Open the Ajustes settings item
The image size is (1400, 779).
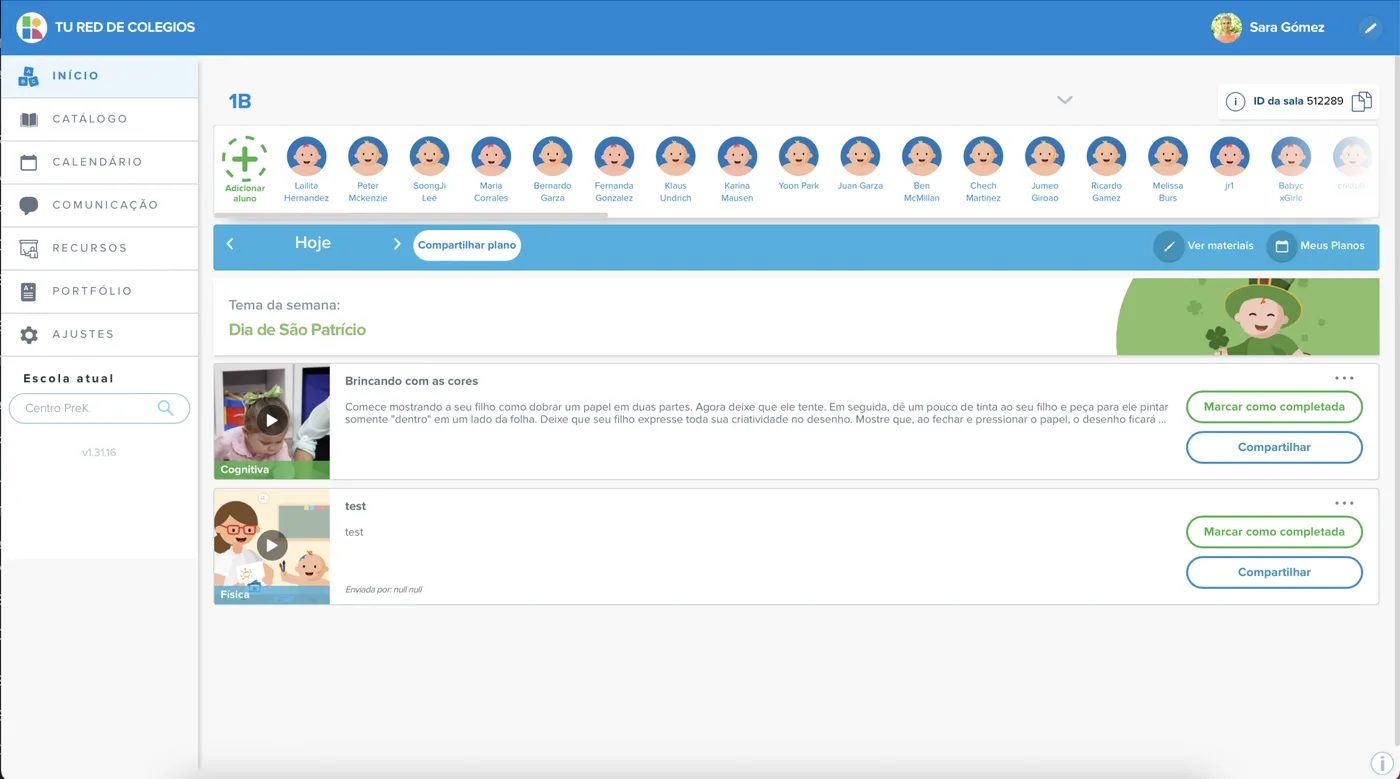pos(99,334)
